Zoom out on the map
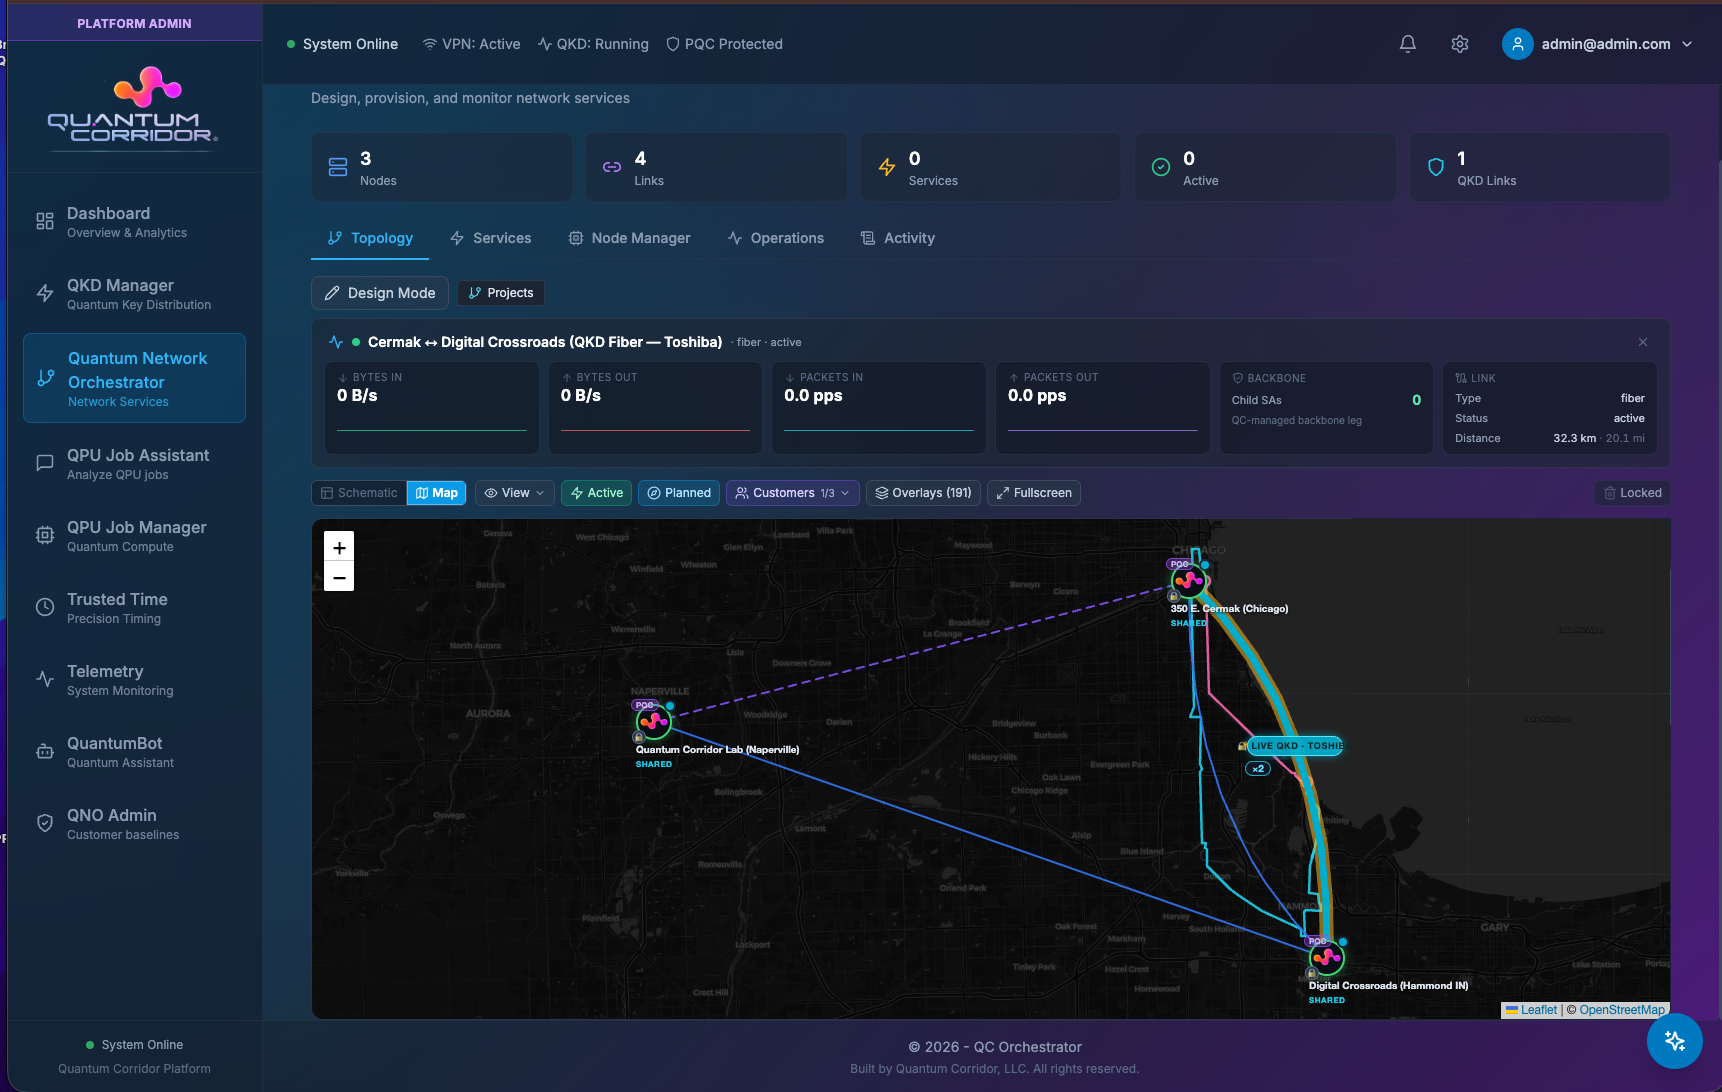 (x=339, y=577)
